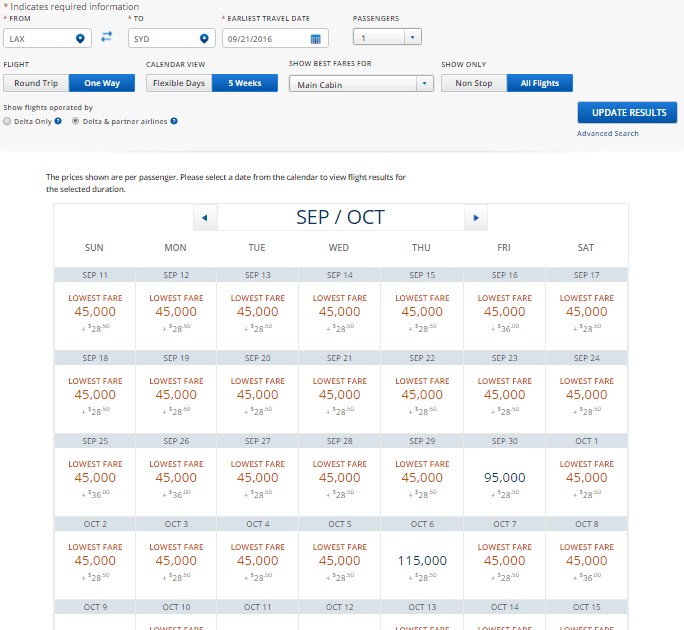Pick the SEP 24 lowest fare

tap(586, 398)
